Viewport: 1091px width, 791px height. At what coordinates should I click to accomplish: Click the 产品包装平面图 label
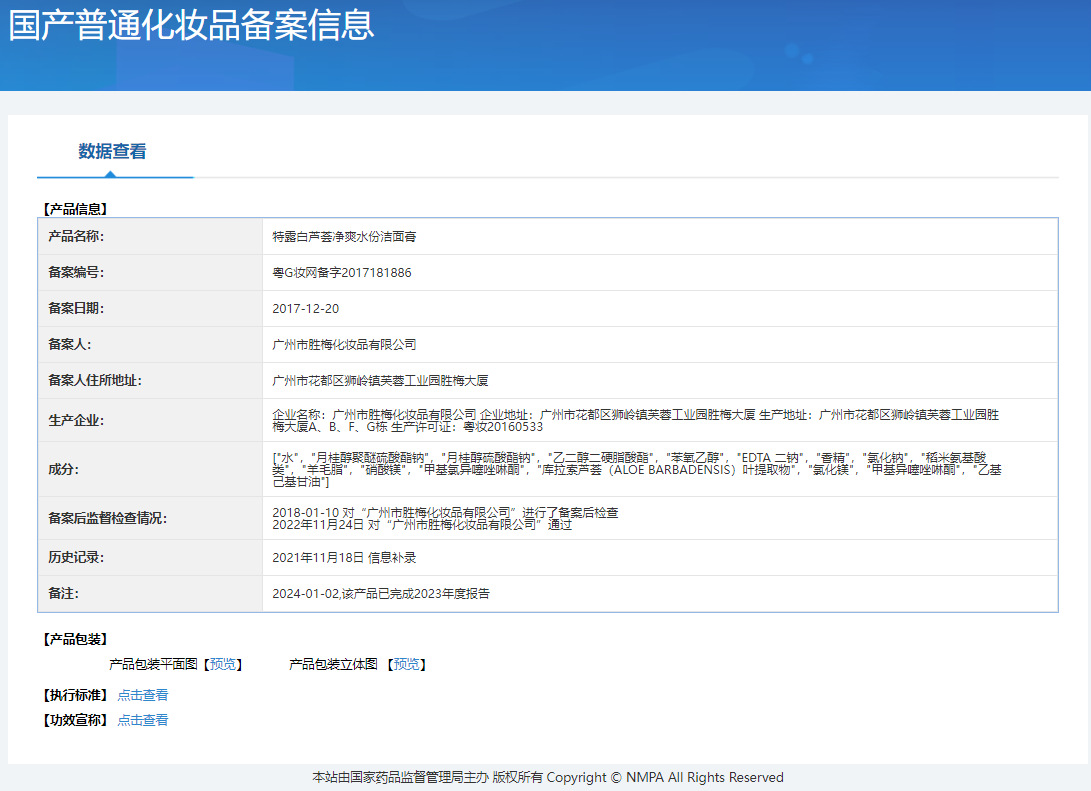coord(153,664)
